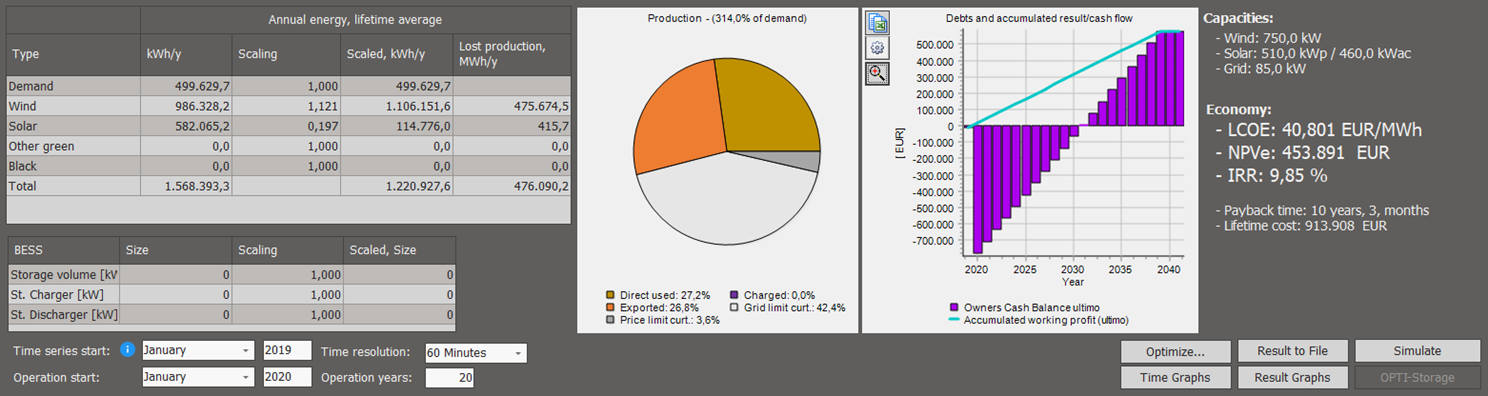Activate the chart zoom magnifier tool
This screenshot has width=1488, height=396.
877,73
